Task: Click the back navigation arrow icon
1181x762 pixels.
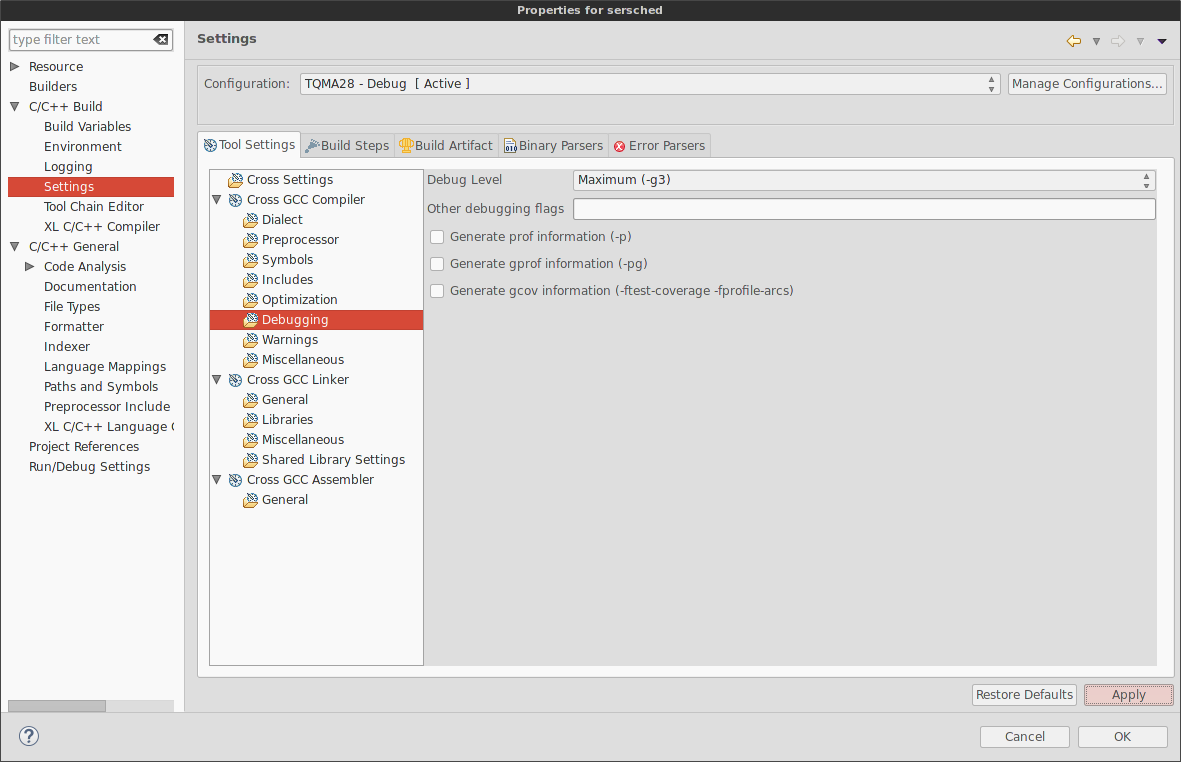Action: click(x=1074, y=41)
